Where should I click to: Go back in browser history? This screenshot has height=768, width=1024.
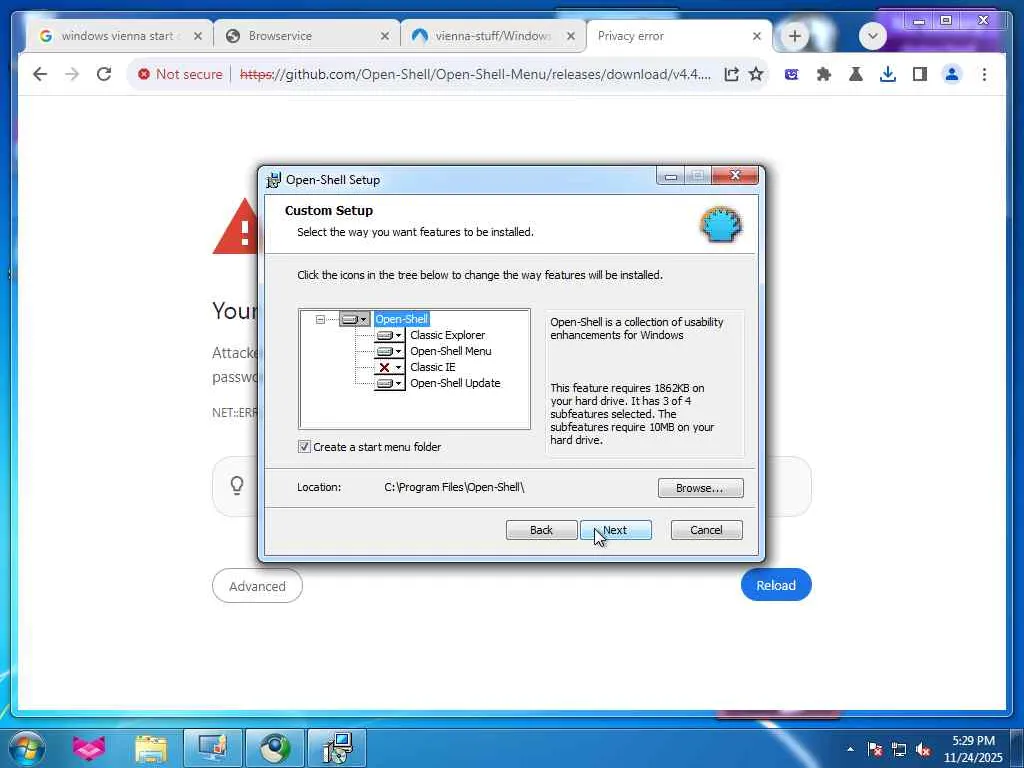pos(40,74)
